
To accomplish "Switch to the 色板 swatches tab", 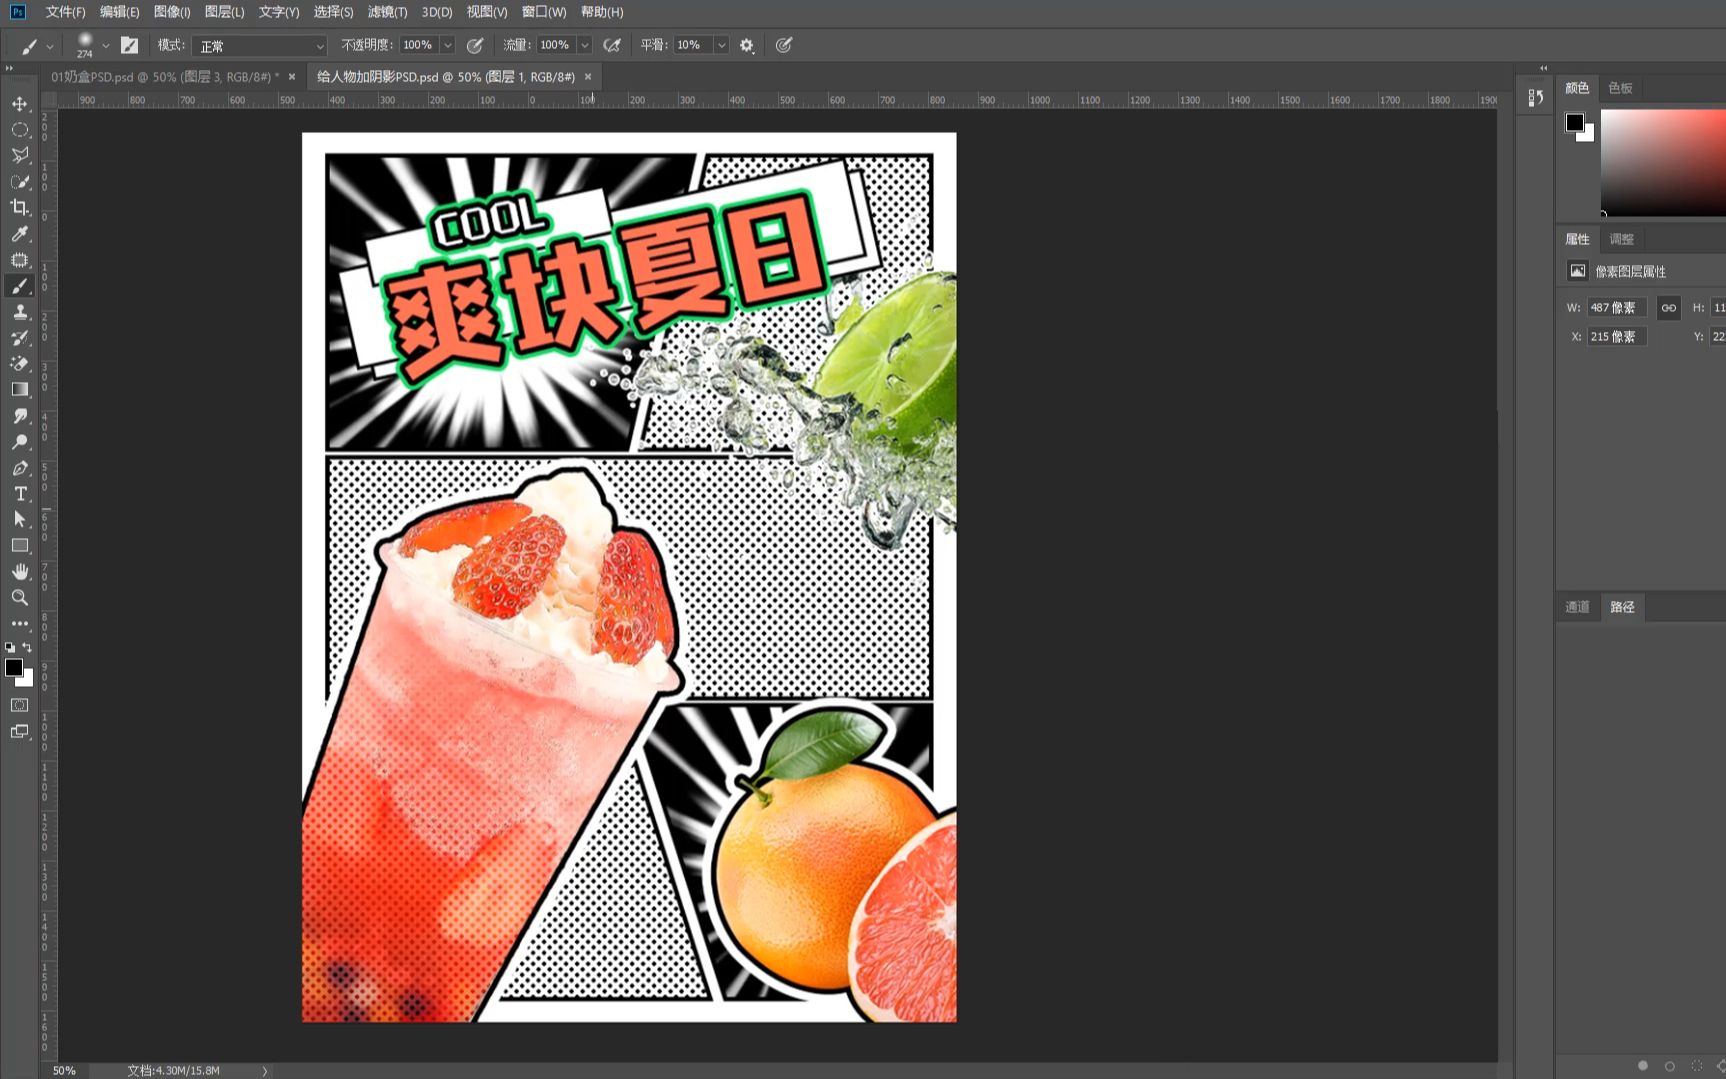I will pos(1620,88).
